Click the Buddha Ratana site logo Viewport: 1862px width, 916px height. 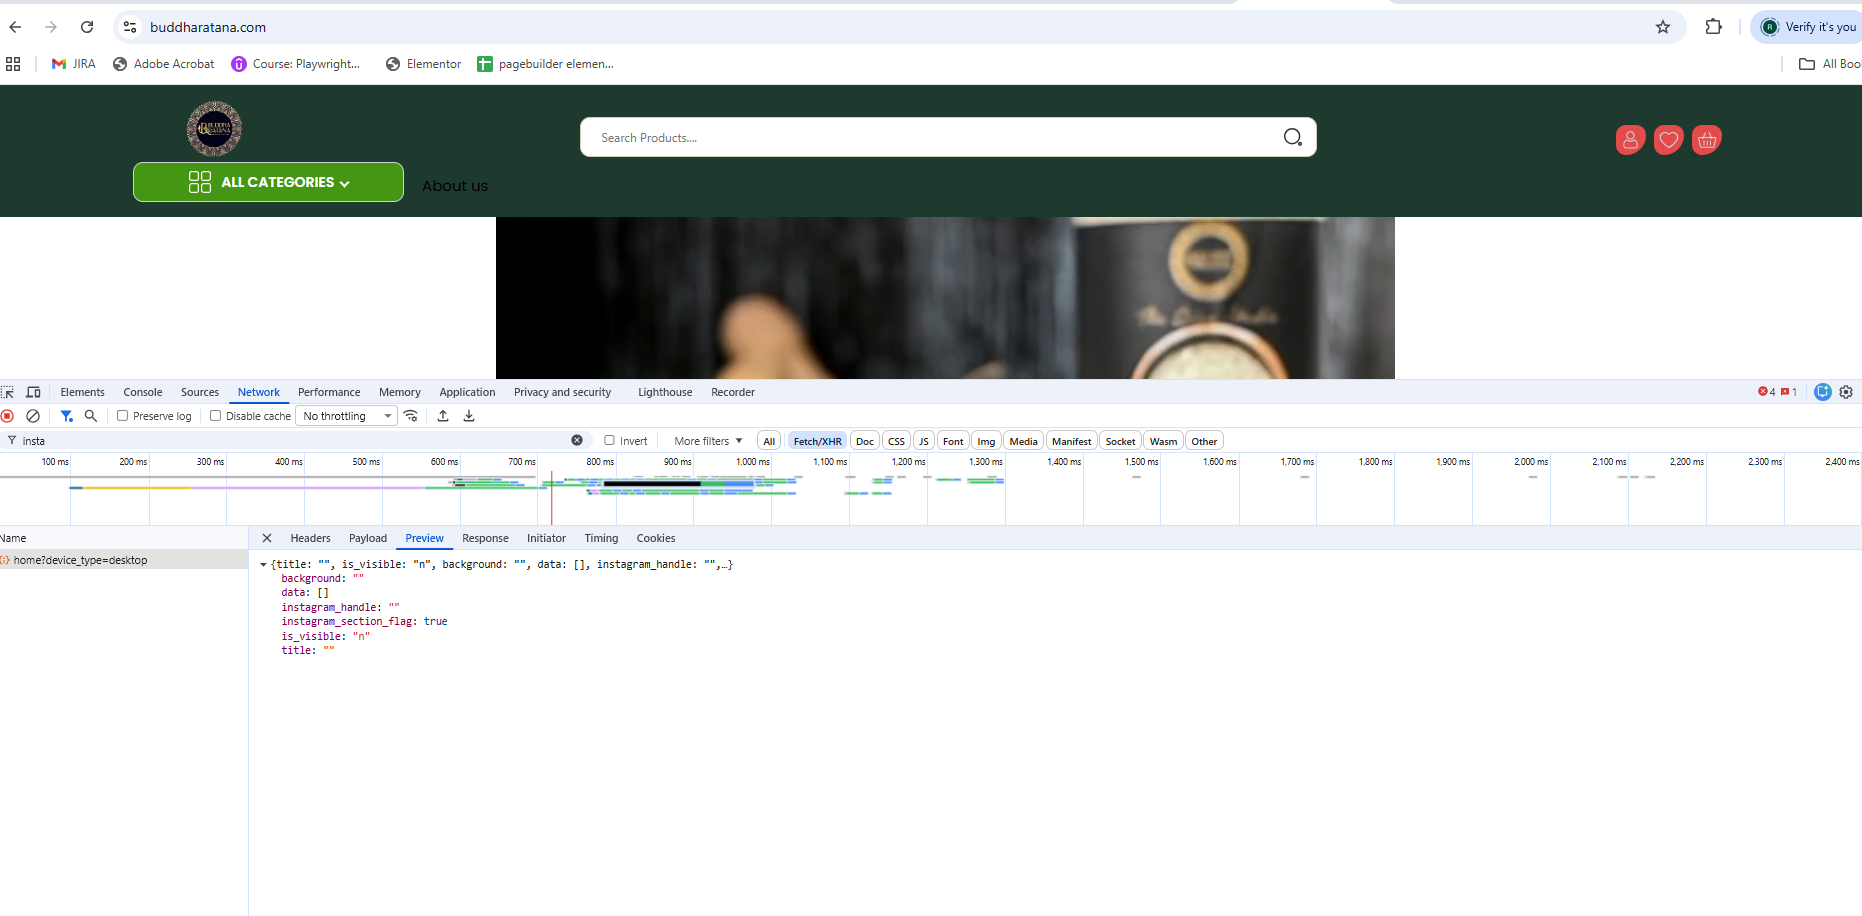point(214,129)
